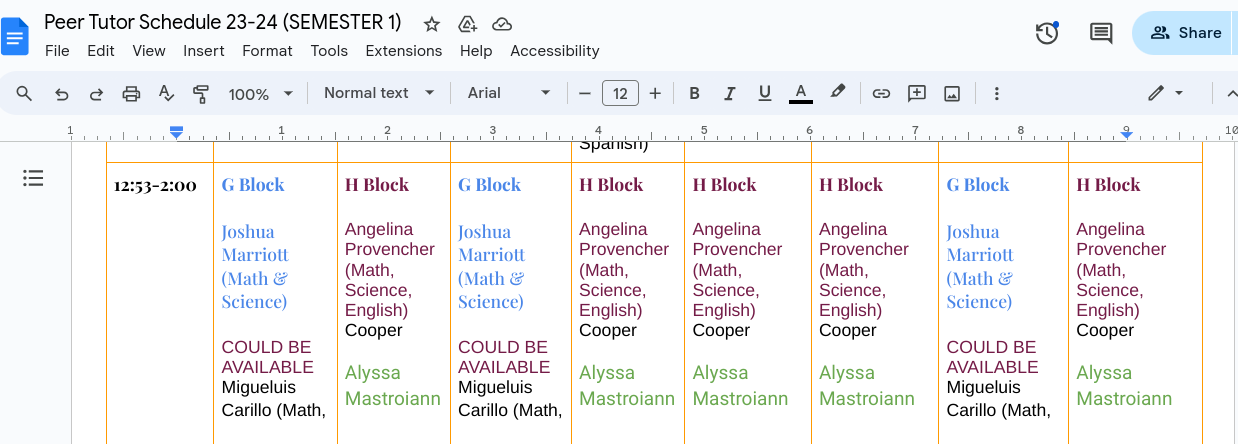Screen dimensions: 1238x444
Task: Open the Insert menu
Action: coord(204,51)
